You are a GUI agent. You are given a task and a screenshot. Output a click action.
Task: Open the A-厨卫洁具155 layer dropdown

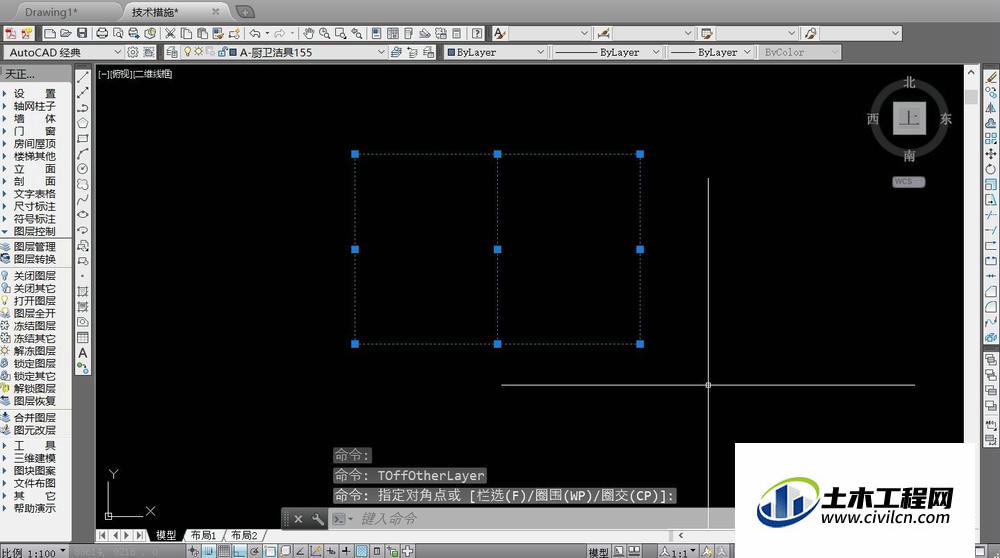(276, 52)
